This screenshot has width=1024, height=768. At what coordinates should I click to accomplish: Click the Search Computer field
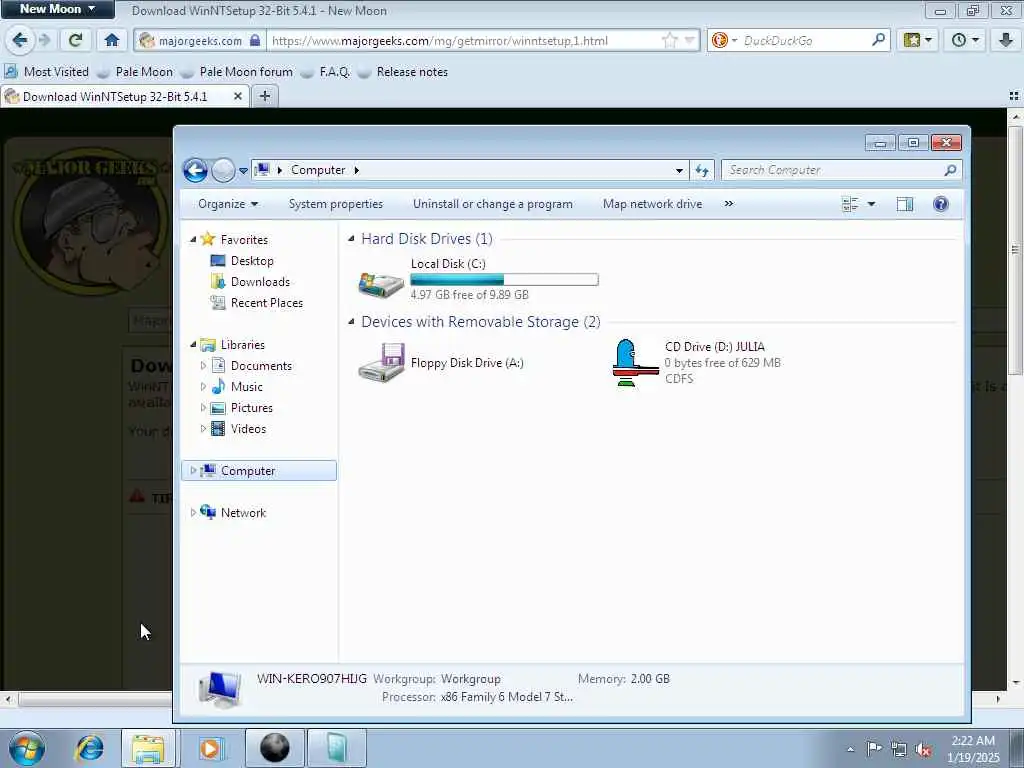tap(841, 170)
